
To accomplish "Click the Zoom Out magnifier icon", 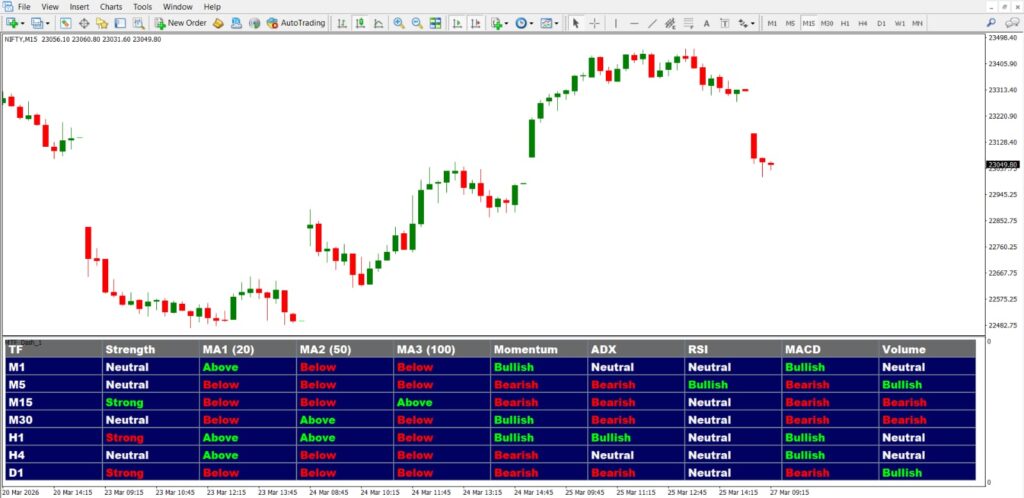I will pos(416,22).
